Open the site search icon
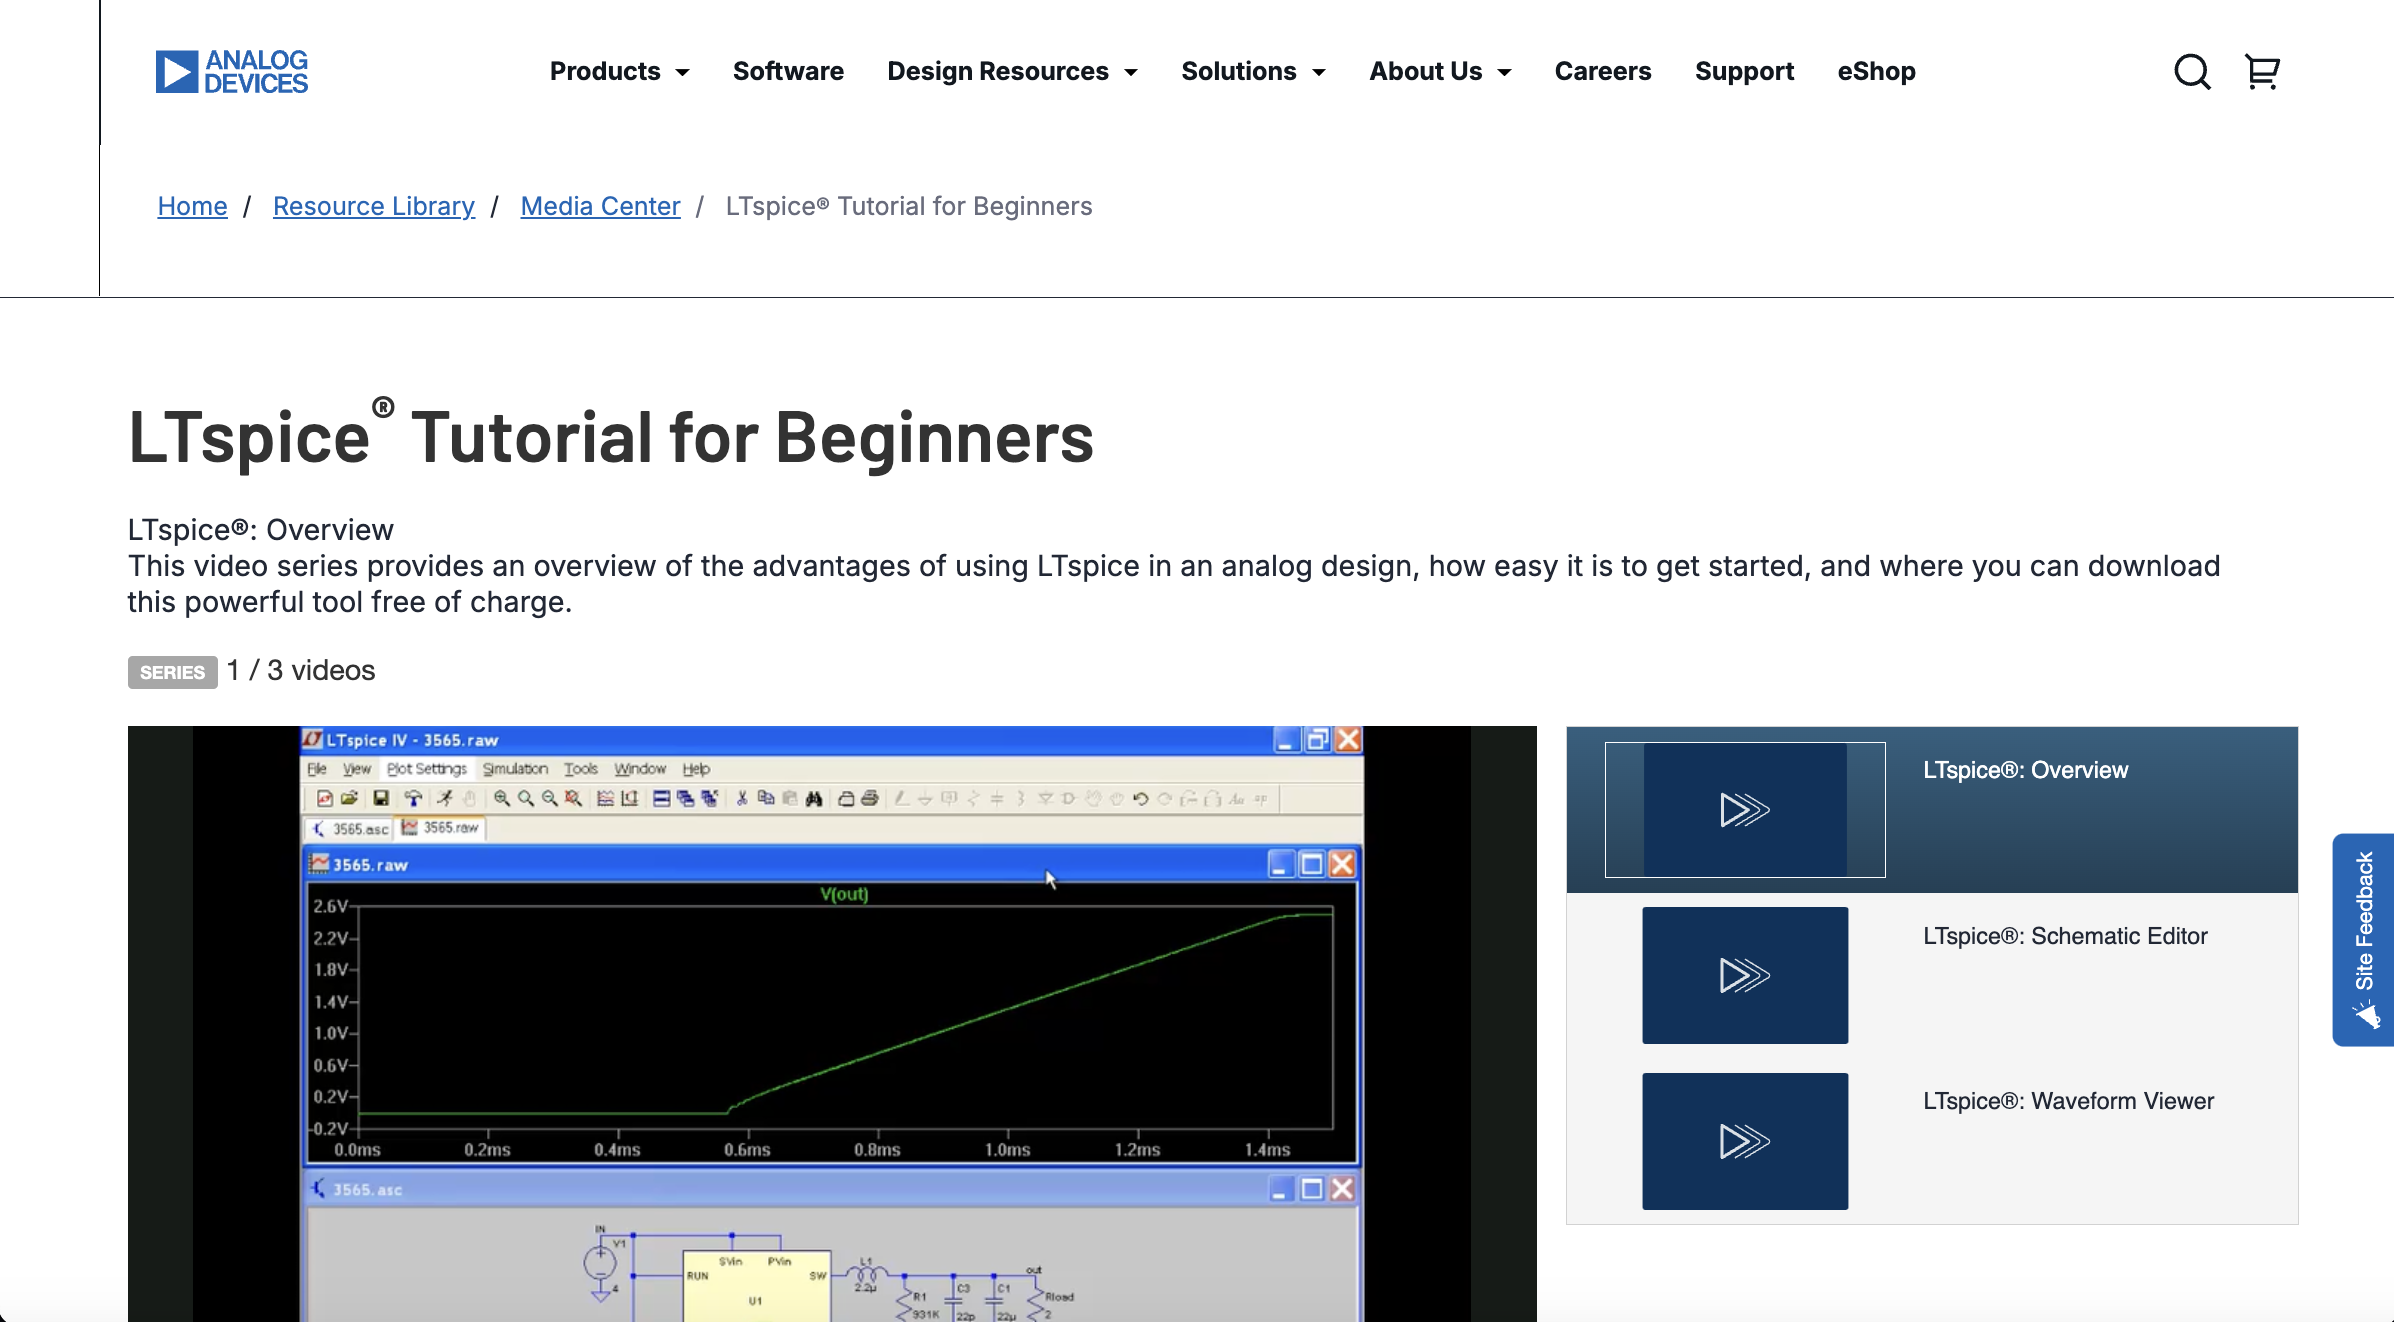Viewport: 2394px width, 1322px height. click(2192, 72)
